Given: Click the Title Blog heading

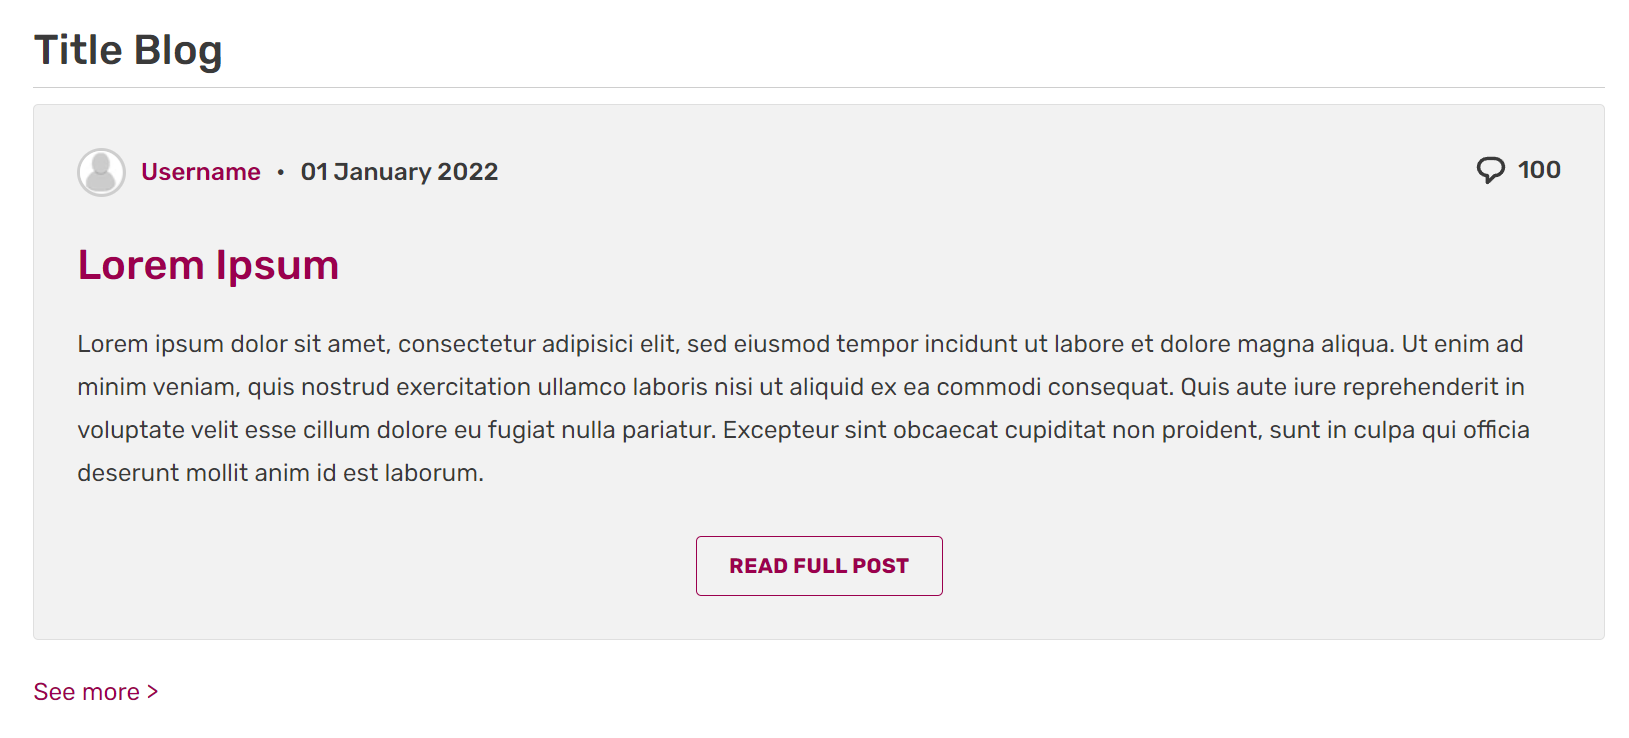Looking at the screenshot, I should 128,50.
